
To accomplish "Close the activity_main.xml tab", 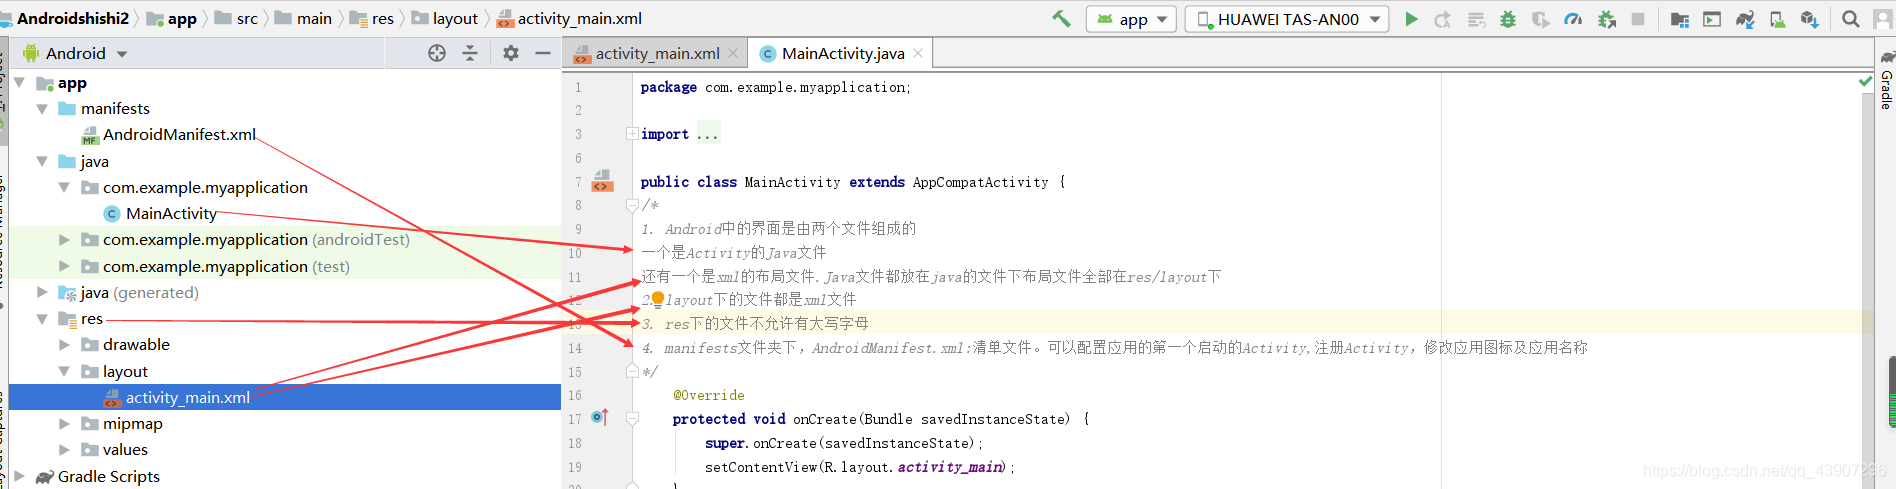I will (733, 53).
